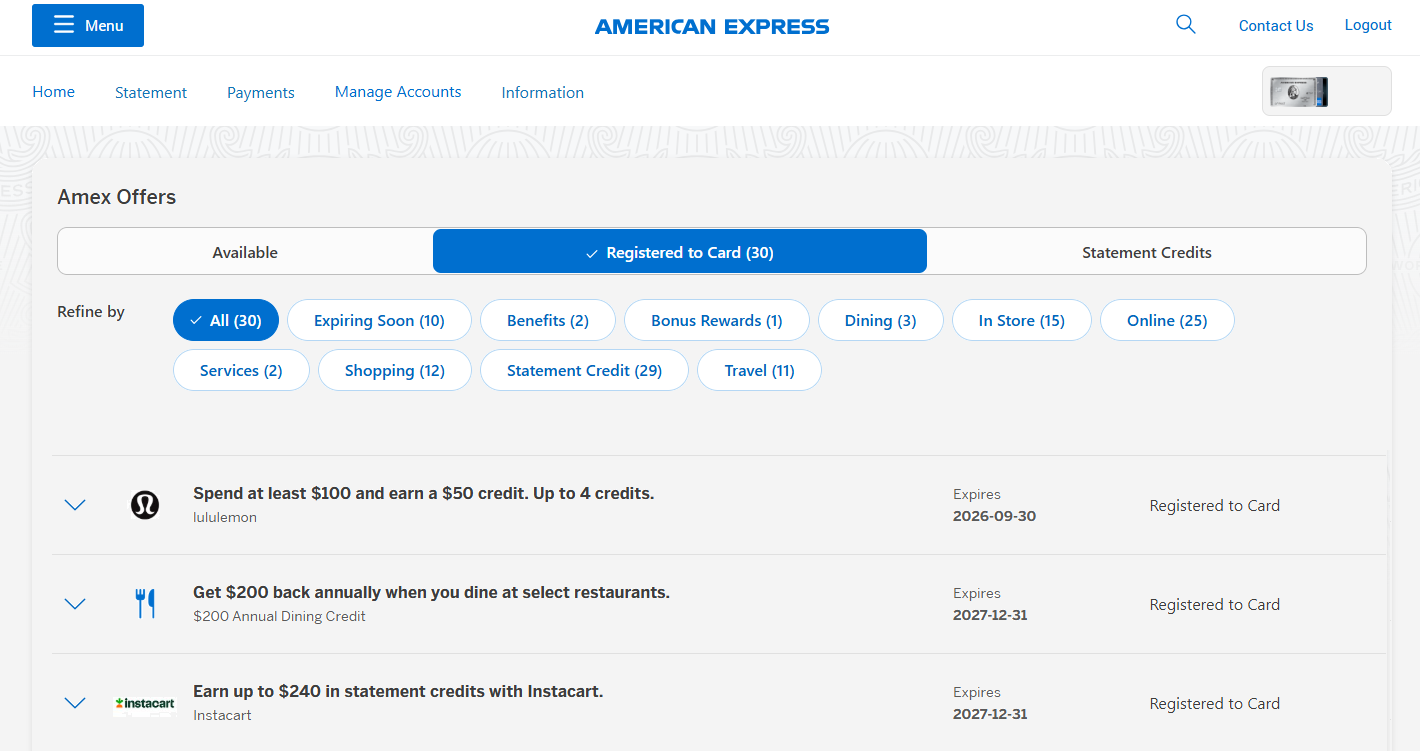Image resolution: width=1420 pixels, height=751 pixels.
Task: Disable the All offers filter
Action: pyautogui.click(x=225, y=320)
